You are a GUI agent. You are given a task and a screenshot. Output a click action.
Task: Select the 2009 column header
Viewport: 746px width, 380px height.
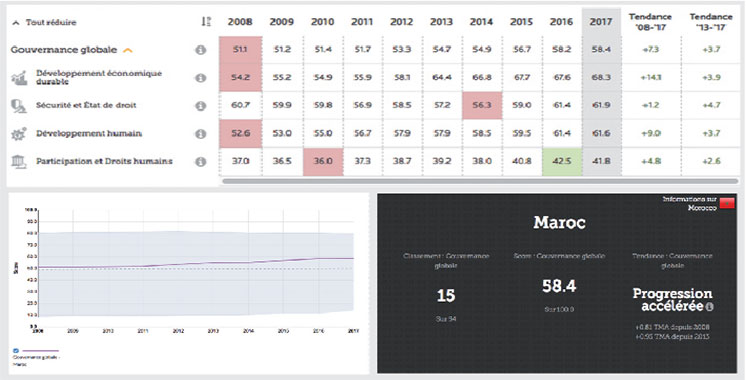pyautogui.click(x=282, y=22)
